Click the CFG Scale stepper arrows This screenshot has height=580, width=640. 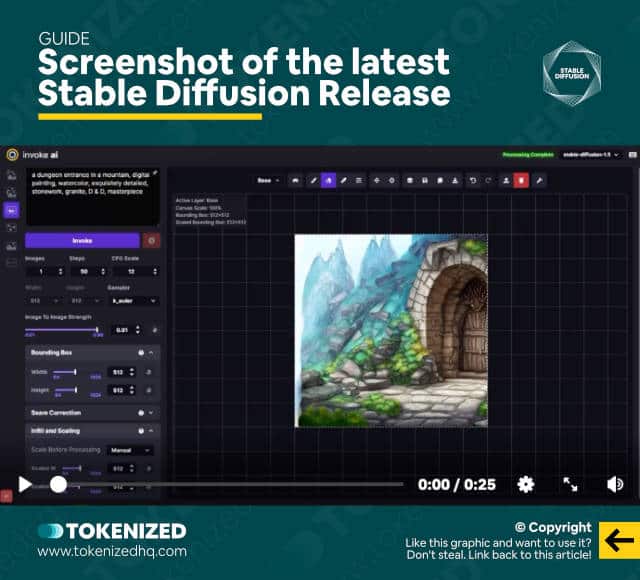click(x=155, y=271)
